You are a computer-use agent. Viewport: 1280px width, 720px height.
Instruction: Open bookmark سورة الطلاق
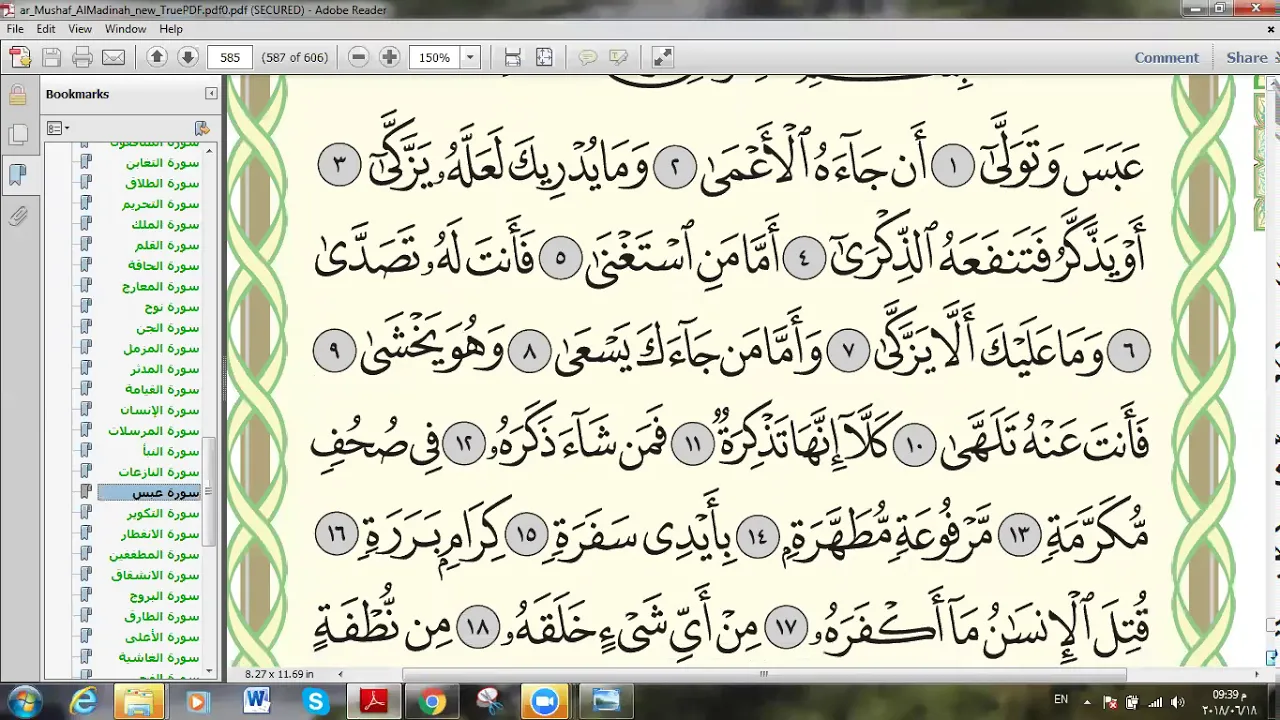tap(163, 184)
